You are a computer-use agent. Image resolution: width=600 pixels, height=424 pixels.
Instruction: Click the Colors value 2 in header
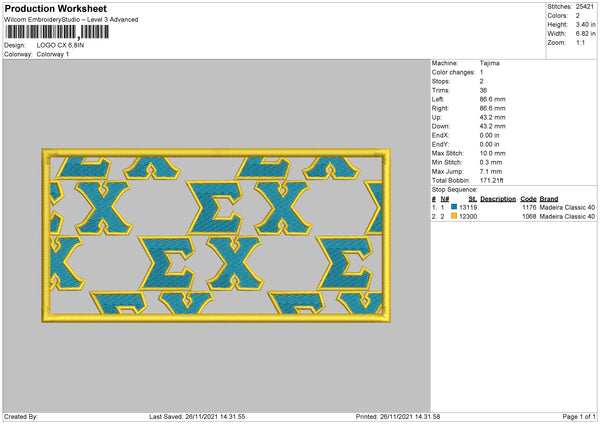(x=578, y=16)
